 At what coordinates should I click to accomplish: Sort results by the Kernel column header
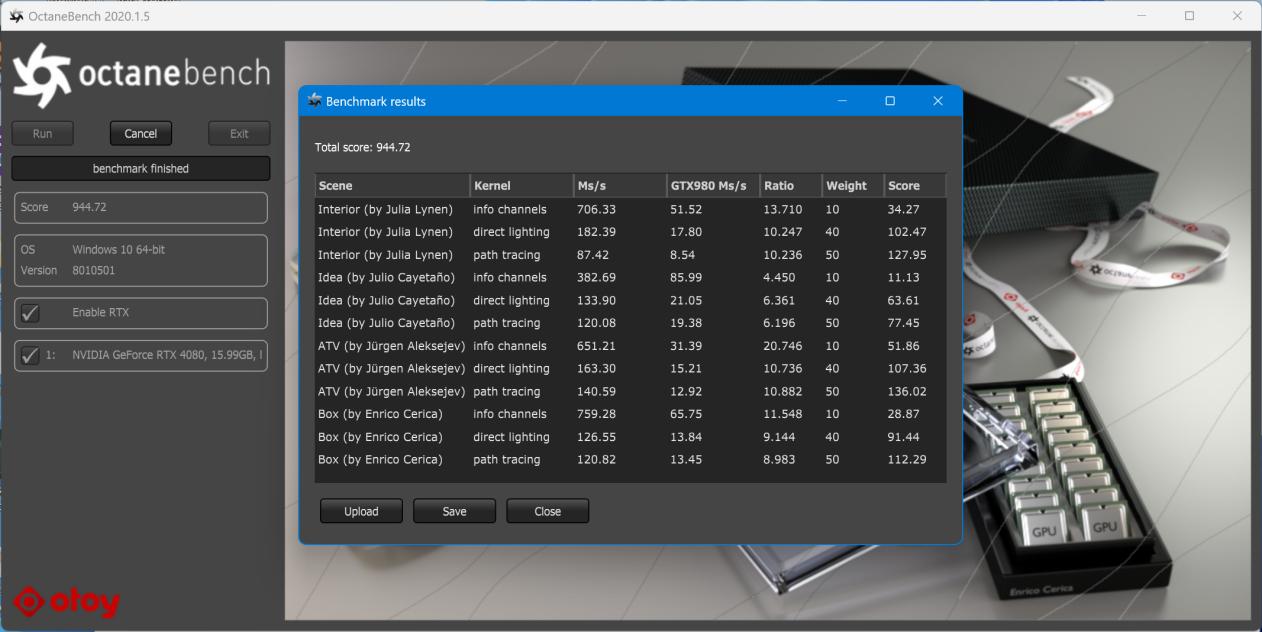520,185
